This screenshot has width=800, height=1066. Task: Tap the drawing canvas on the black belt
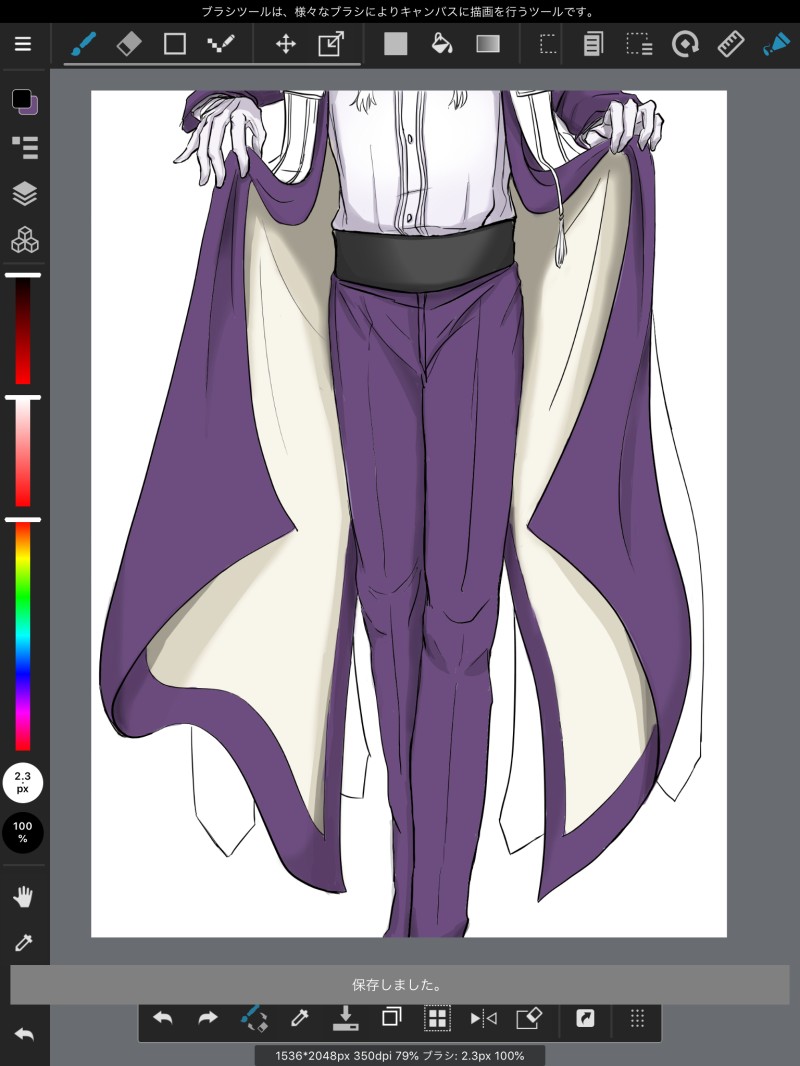tap(426, 260)
